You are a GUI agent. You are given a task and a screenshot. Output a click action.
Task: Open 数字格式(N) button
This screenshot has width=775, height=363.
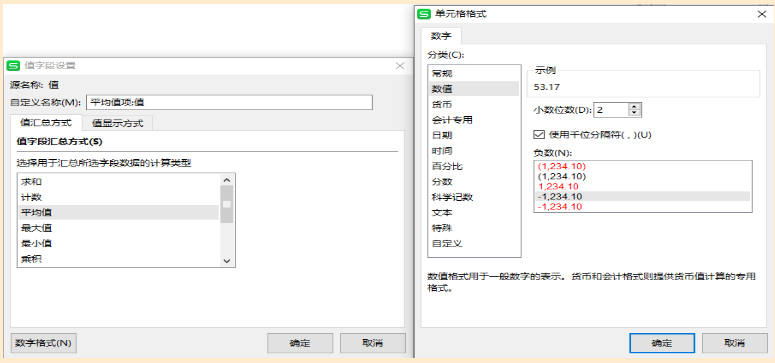pos(43,343)
